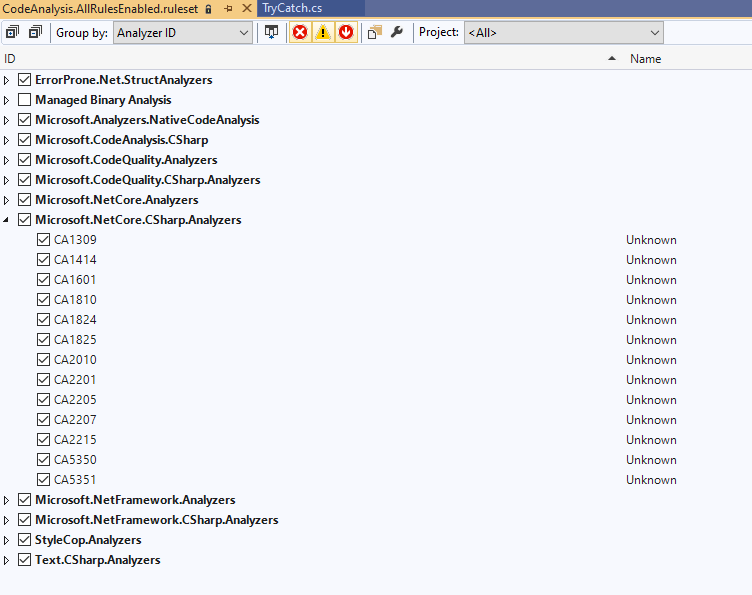
Task: Disable the CA1309 rule checkbox
Action: (43, 240)
